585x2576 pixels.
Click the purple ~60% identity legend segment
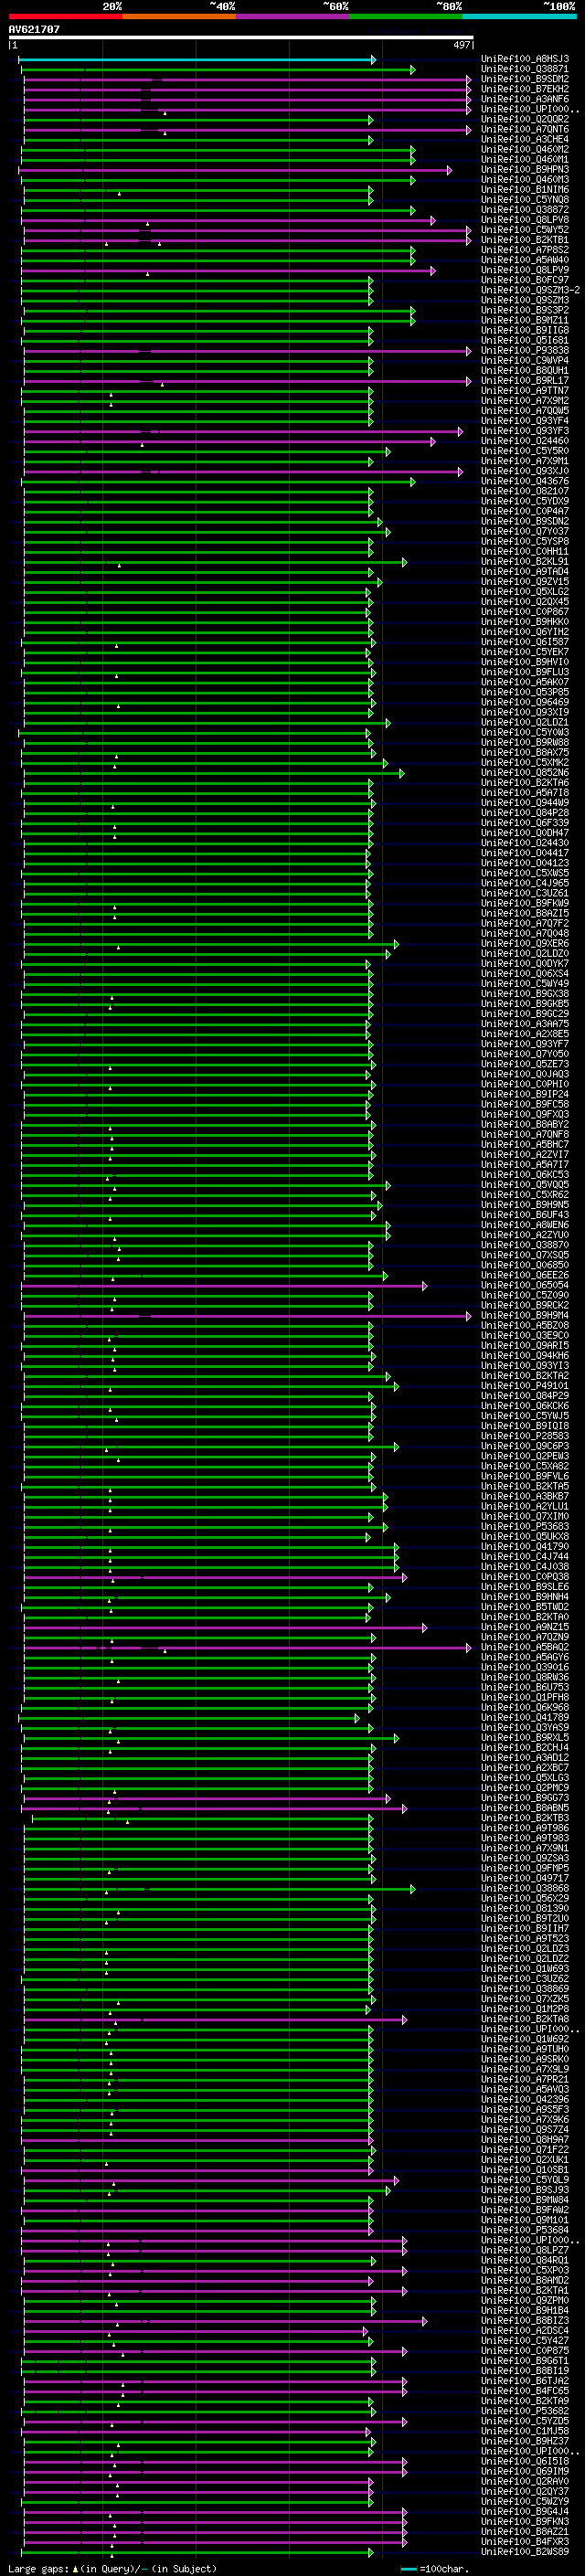coord(292,16)
